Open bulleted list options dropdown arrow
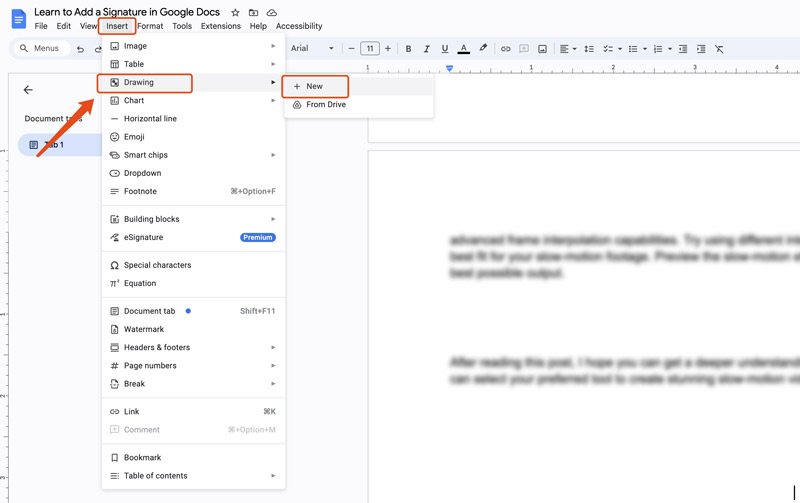800x503 pixels. [645, 49]
